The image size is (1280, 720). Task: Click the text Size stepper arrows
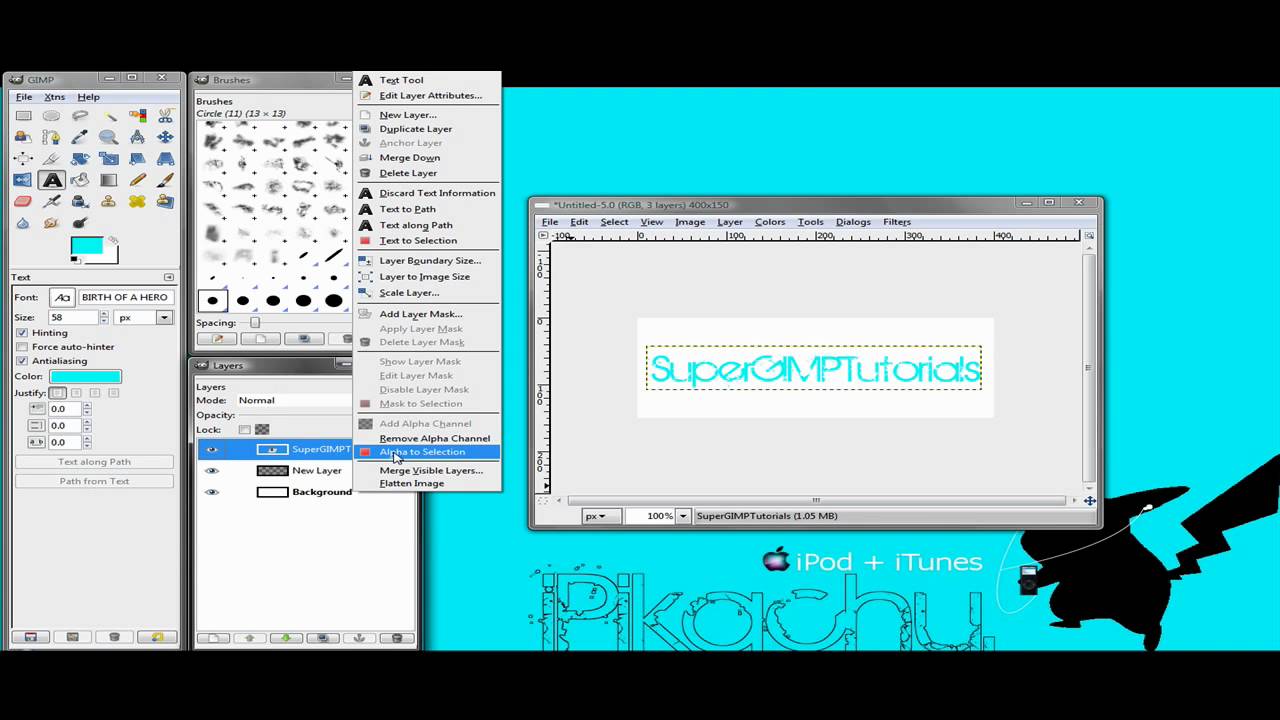coord(103,317)
